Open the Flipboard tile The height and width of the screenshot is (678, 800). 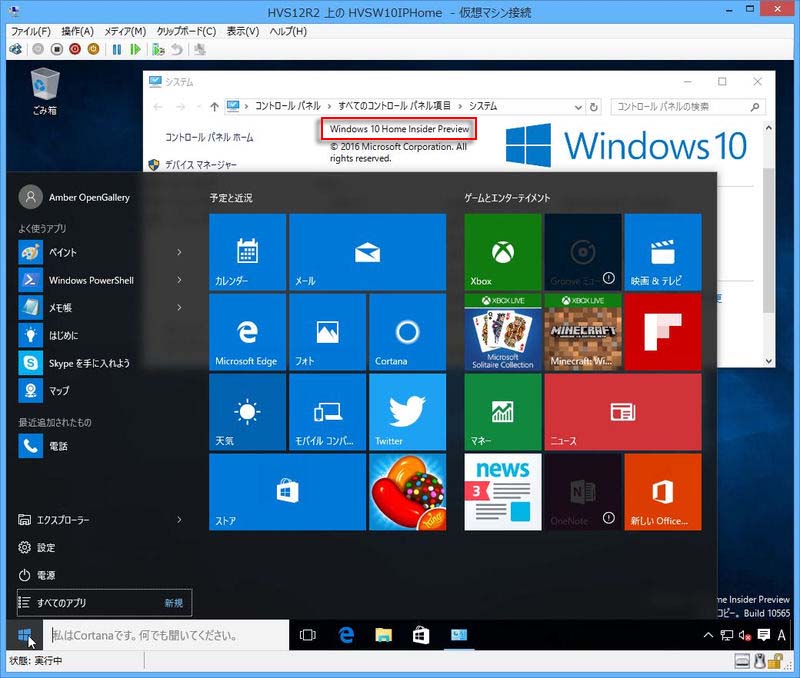tap(663, 332)
